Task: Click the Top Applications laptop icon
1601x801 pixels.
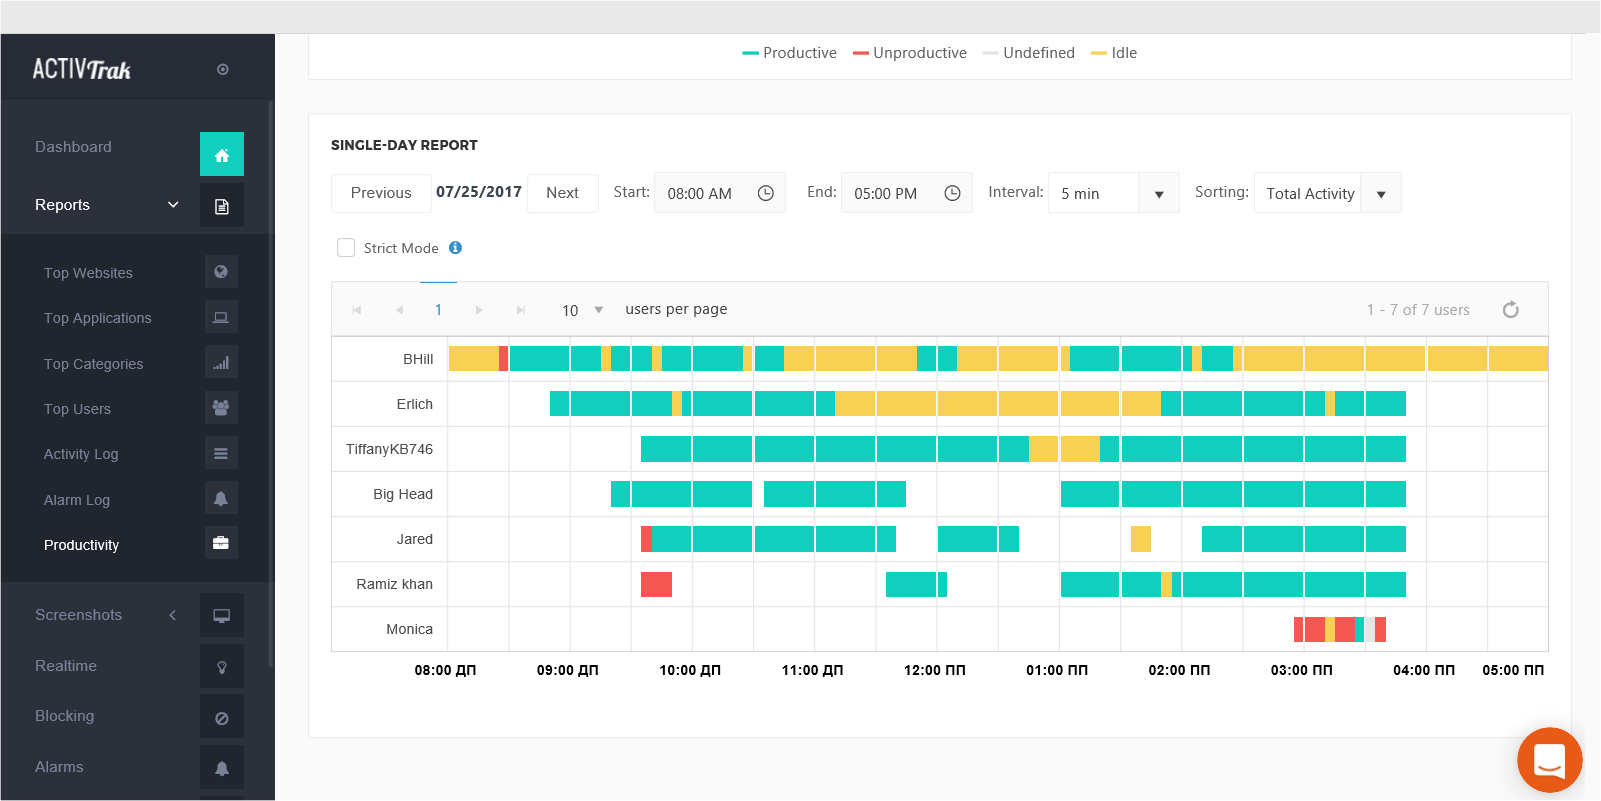Action: click(x=221, y=317)
